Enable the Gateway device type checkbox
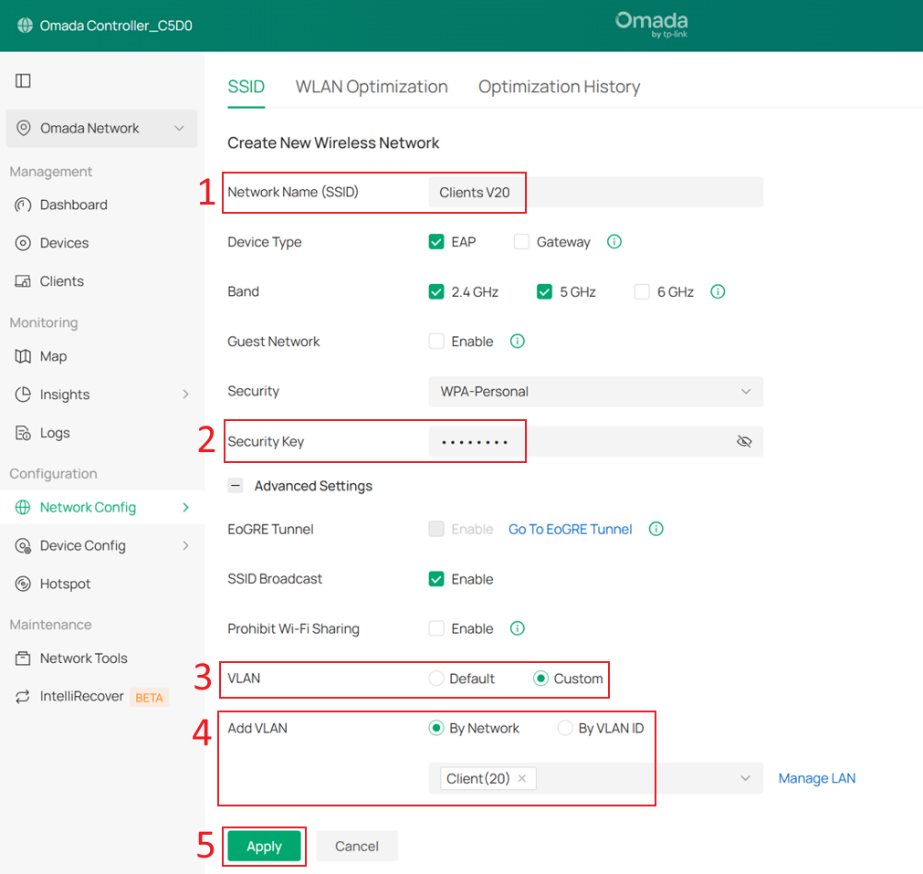The image size is (923, 874). [521, 241]
